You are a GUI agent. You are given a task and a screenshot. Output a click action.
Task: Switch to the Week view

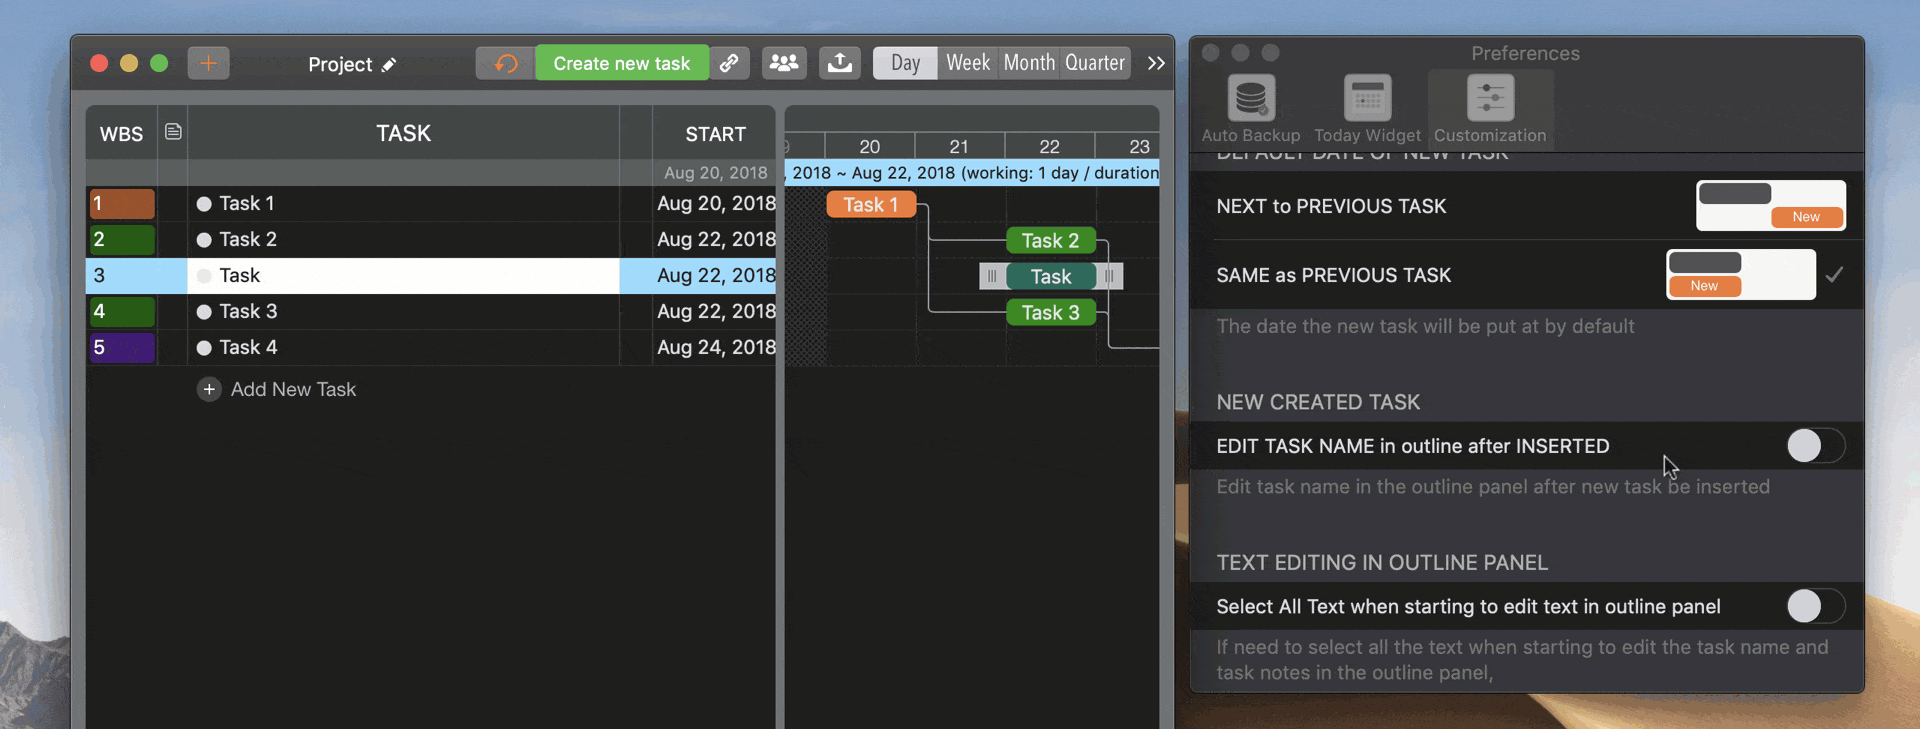967,63
